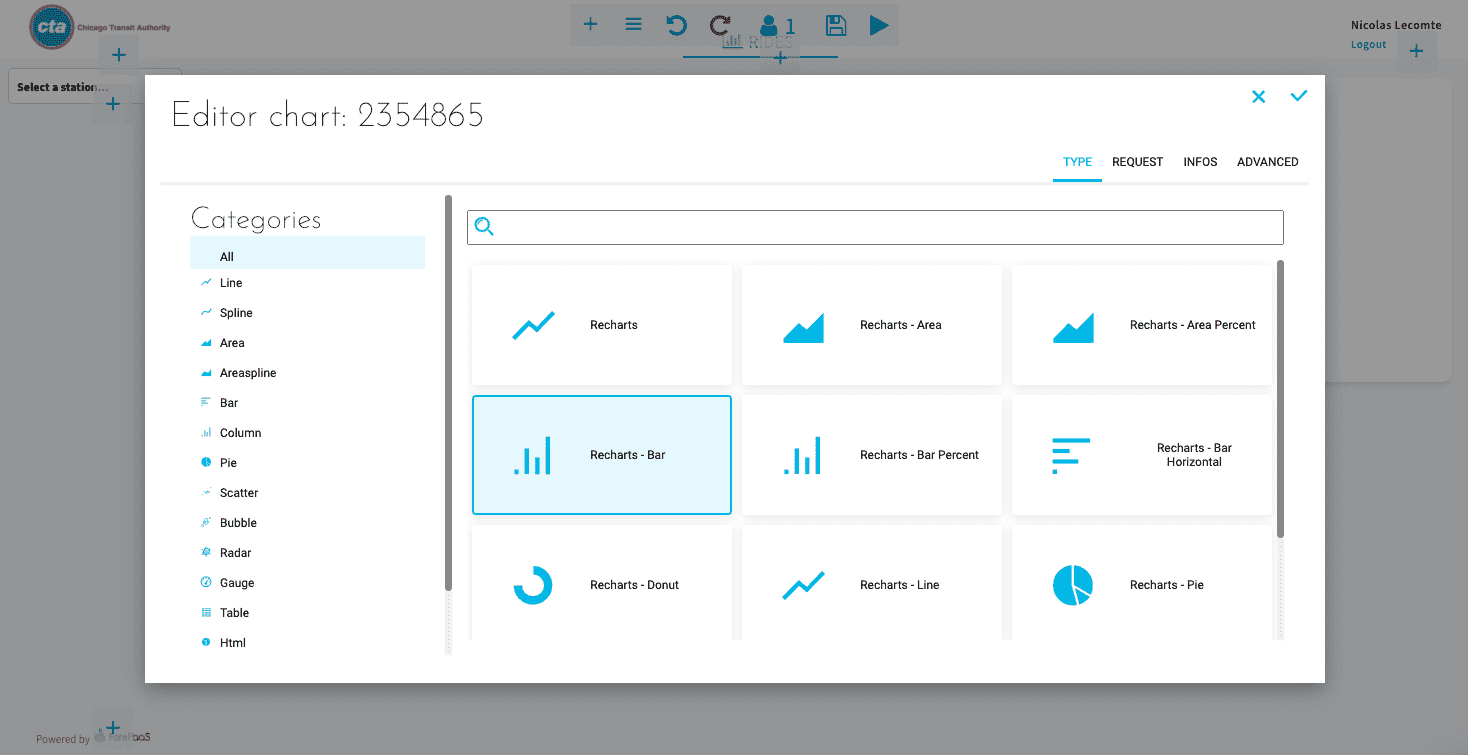Switch to the TYPE tab
Screen dimensions: 1468x755
coord(1077,162)
